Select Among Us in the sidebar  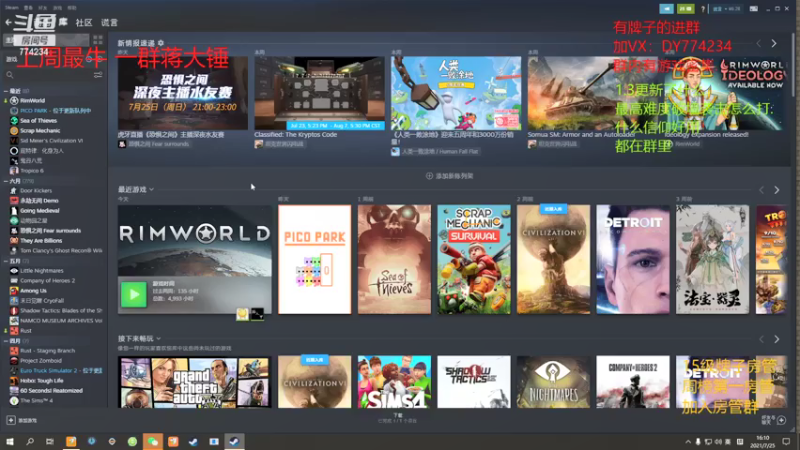coord(33,290)
